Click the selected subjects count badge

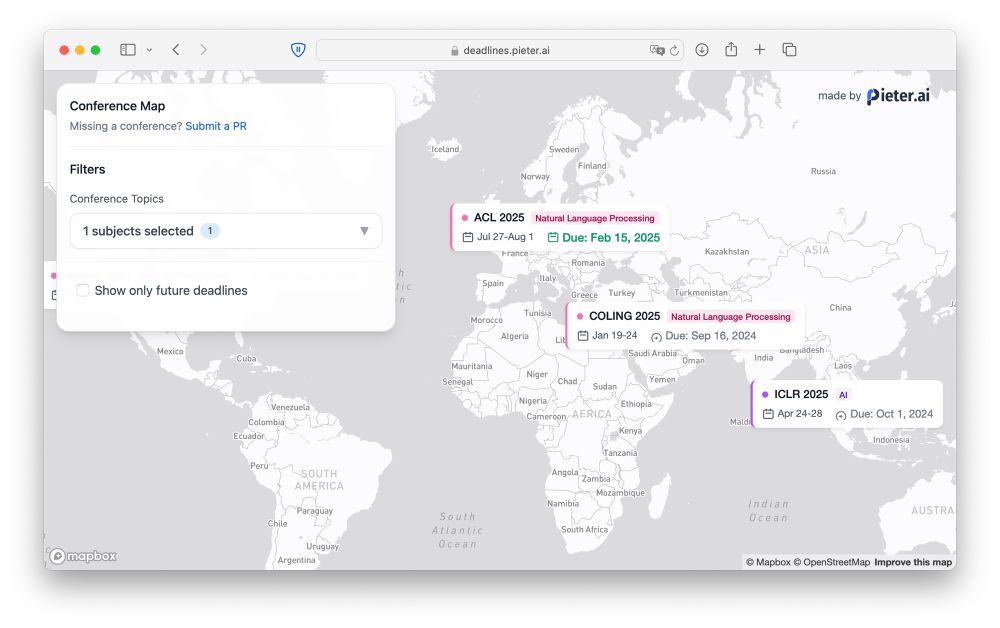click(210, 231)
